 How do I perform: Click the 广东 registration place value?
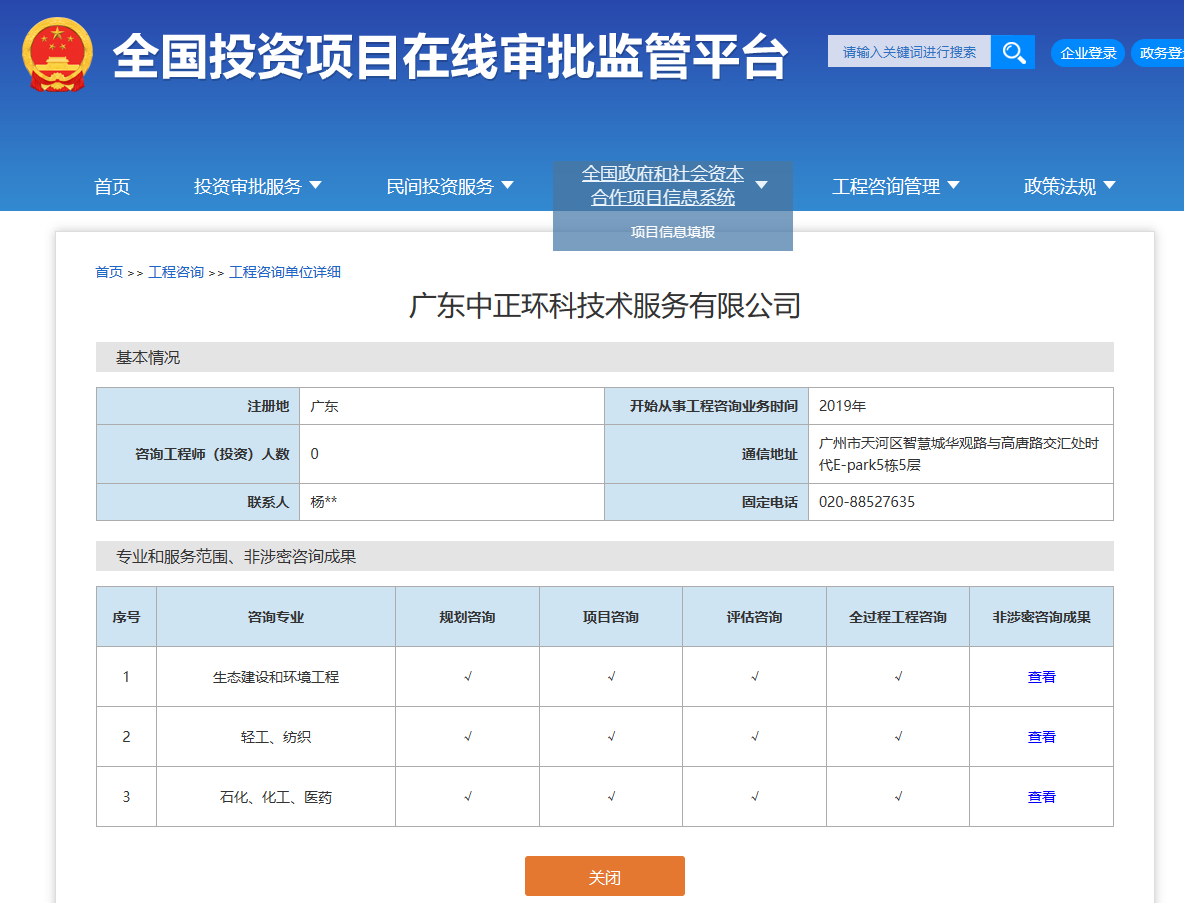(x=324, y=406)
